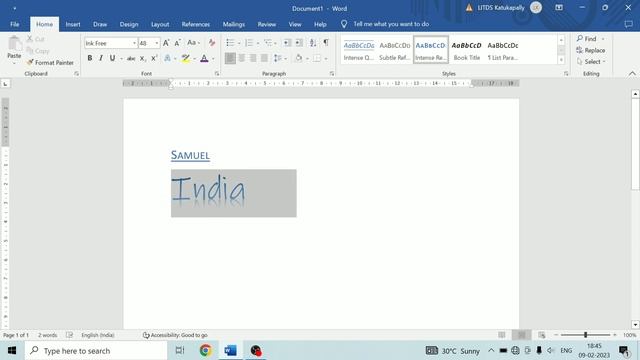Select Center alignment
640x360 pixels.
242,58
